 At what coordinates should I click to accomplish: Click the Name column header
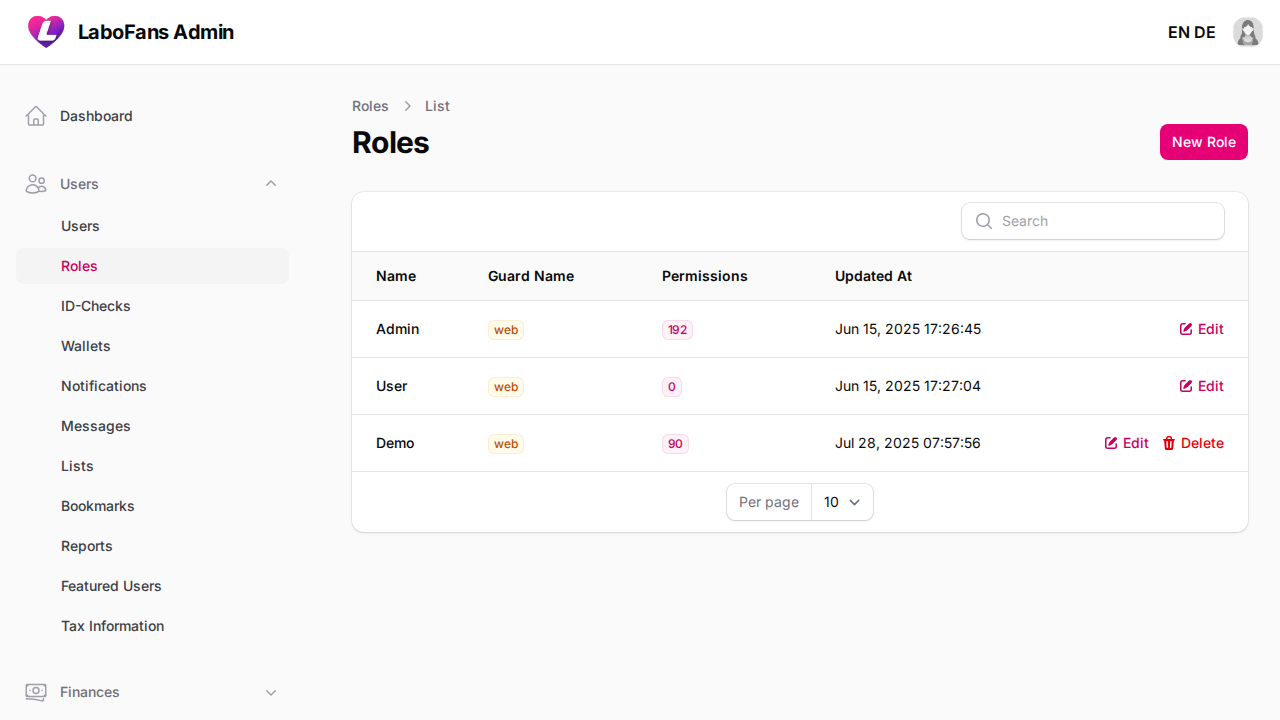(396, 276)
